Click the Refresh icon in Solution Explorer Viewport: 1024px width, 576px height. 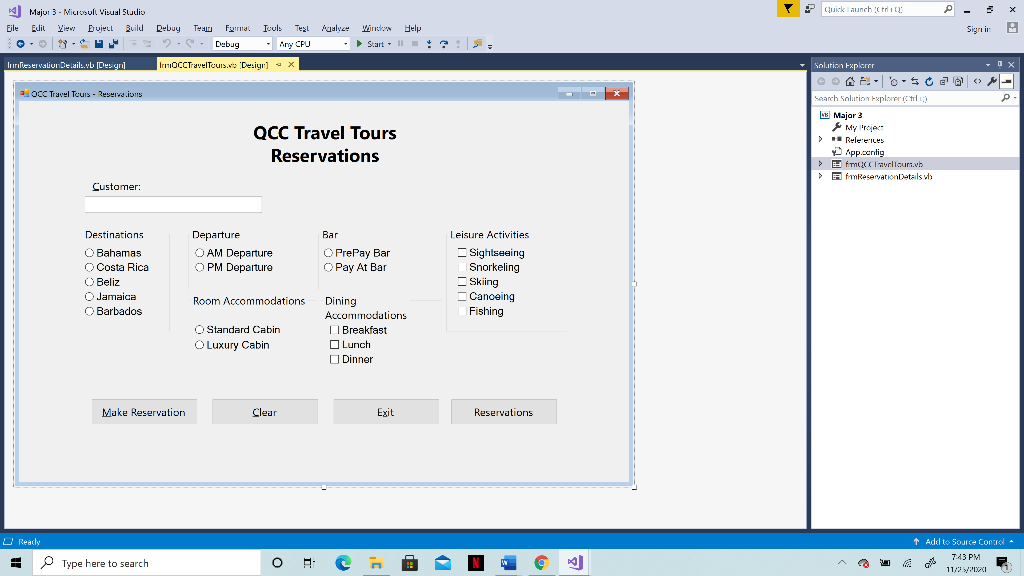coord(929,82)
